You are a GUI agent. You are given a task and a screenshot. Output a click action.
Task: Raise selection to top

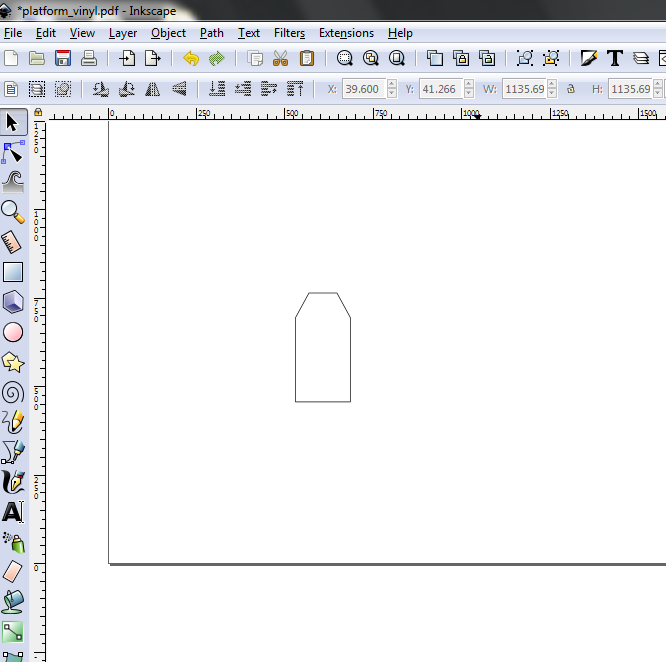click(x=295, y=89)
